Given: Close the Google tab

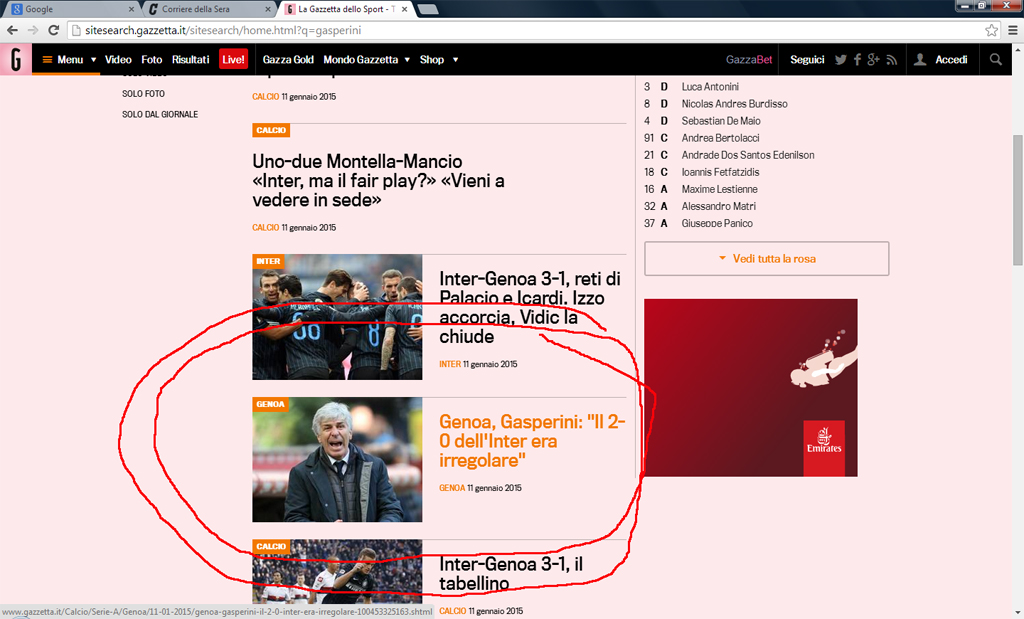Looking at the screenshot, I should (131, 9).
